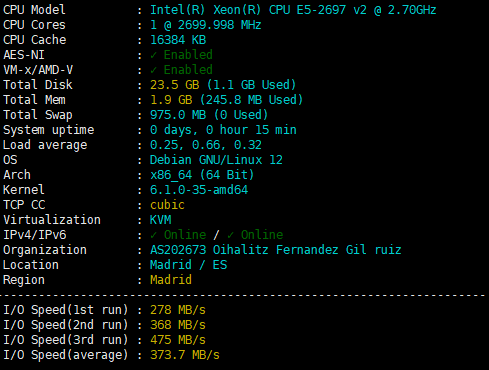The height and width of the screenshot is (370, 489).
Task: Select average I/O speed '373.7 MB/s'
Action: point(185,355)
